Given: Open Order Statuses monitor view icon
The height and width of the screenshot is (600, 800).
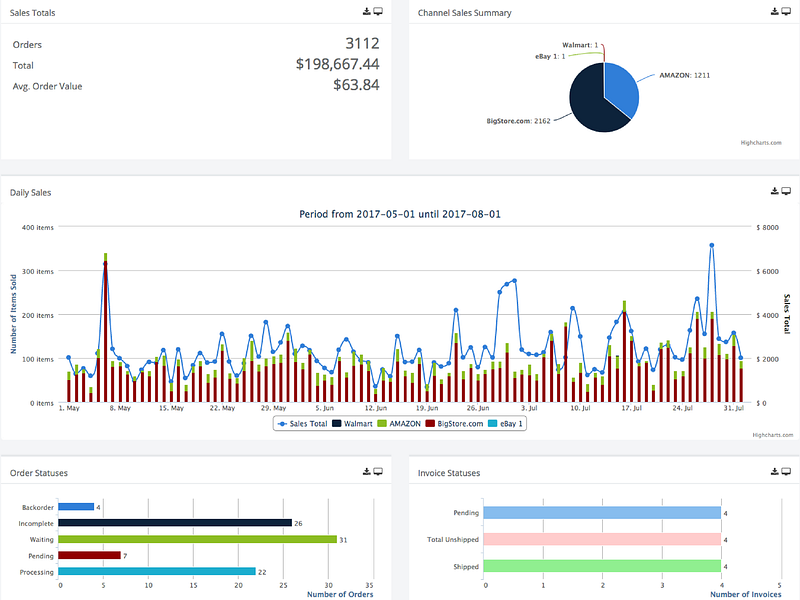Looking at the screenshot, I should click(x=378, y=471).
